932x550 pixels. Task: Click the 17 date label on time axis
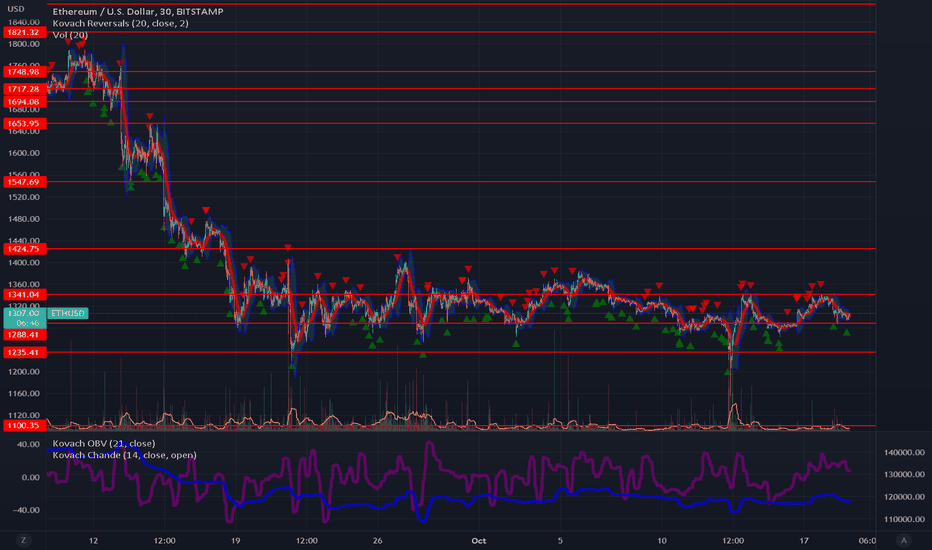pos(804,540)
